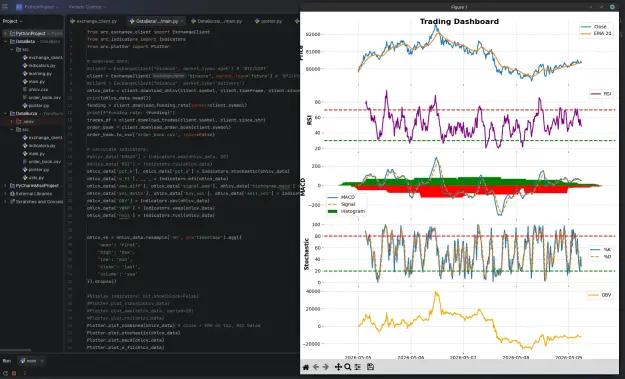Expand the PyCharmMiscProject node
Viewport: 625px width, 379px height.
coord(6,186)
